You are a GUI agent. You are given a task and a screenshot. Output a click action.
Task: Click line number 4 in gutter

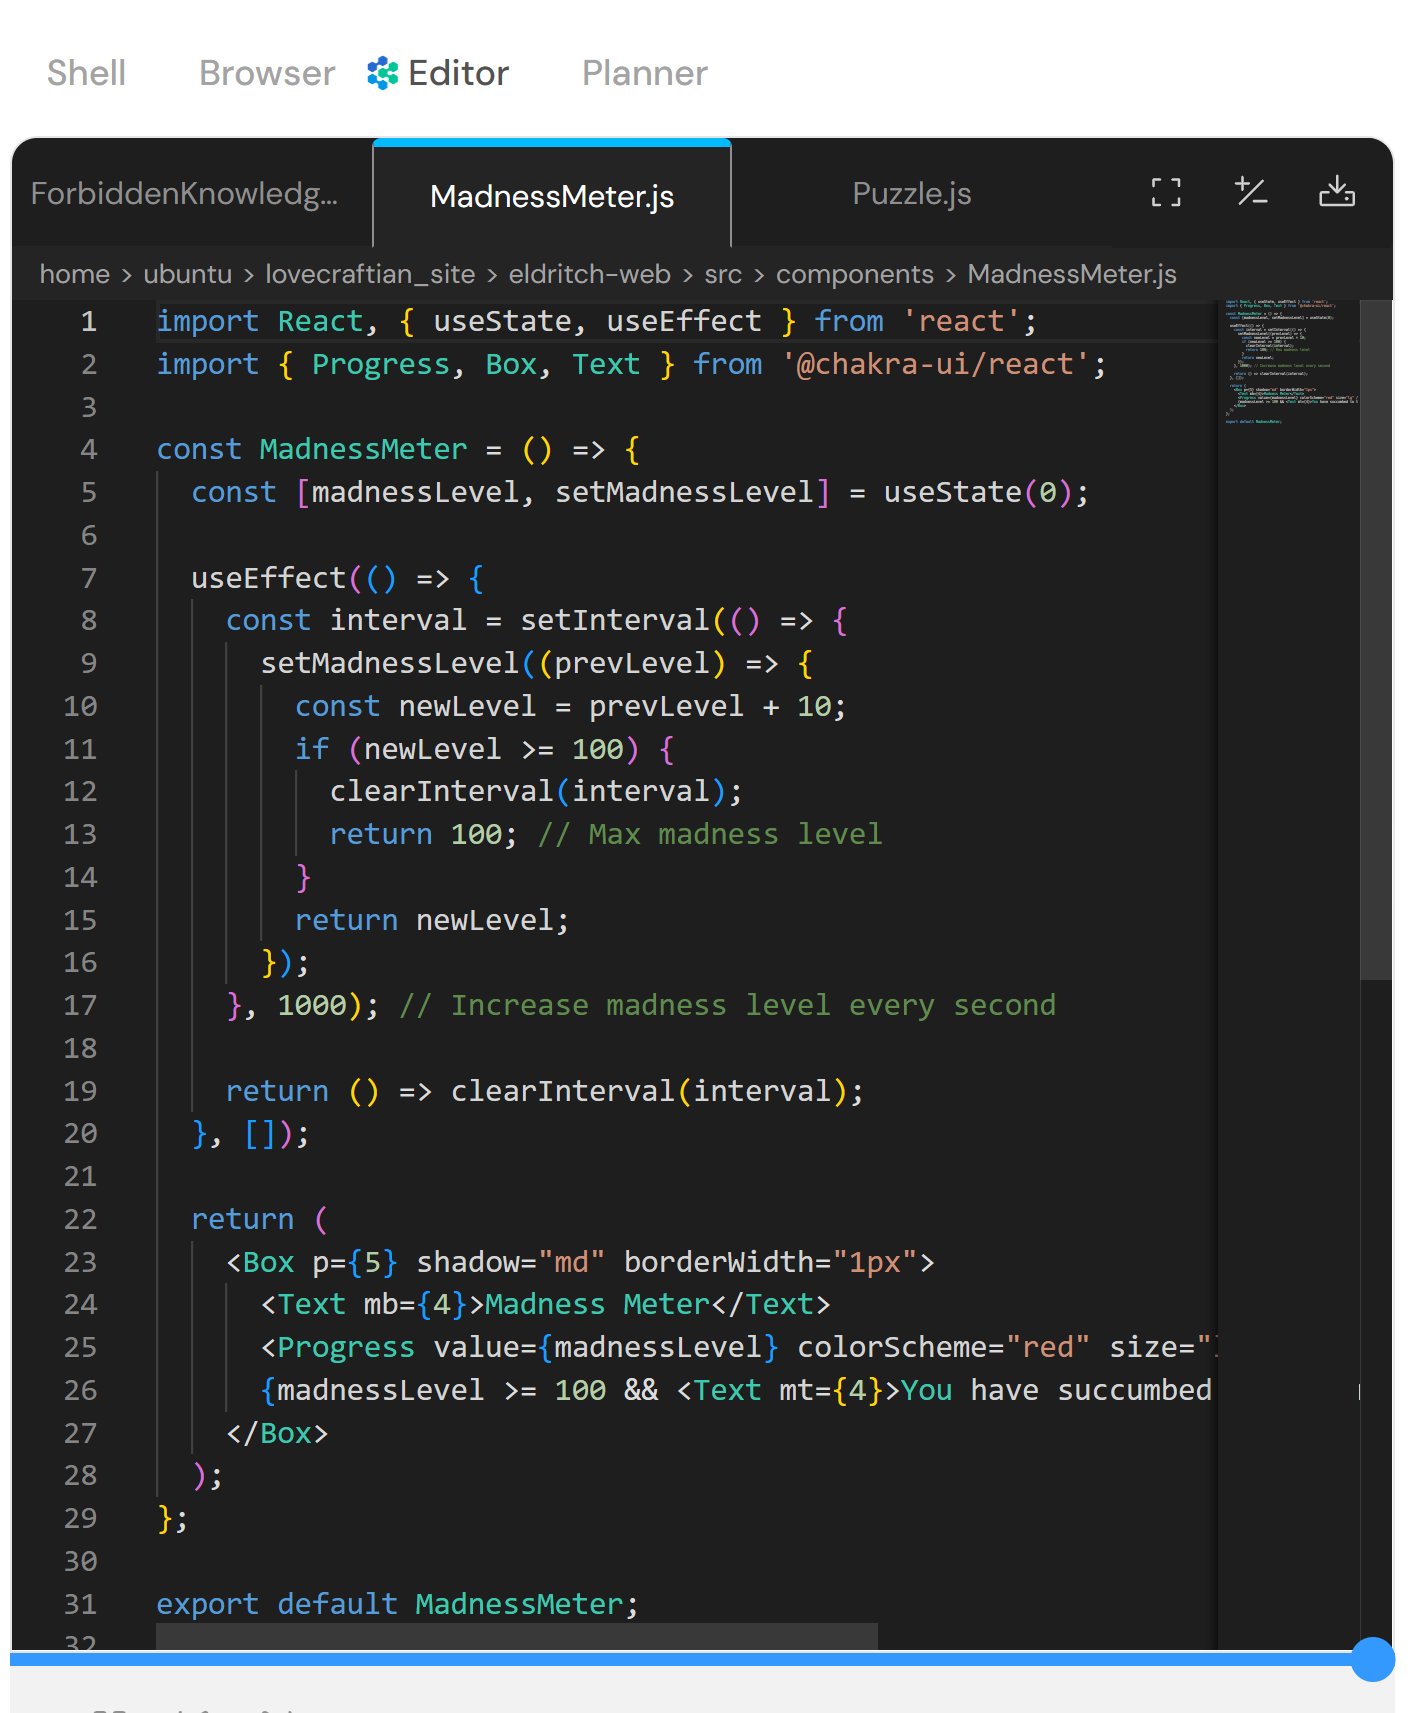89,449
